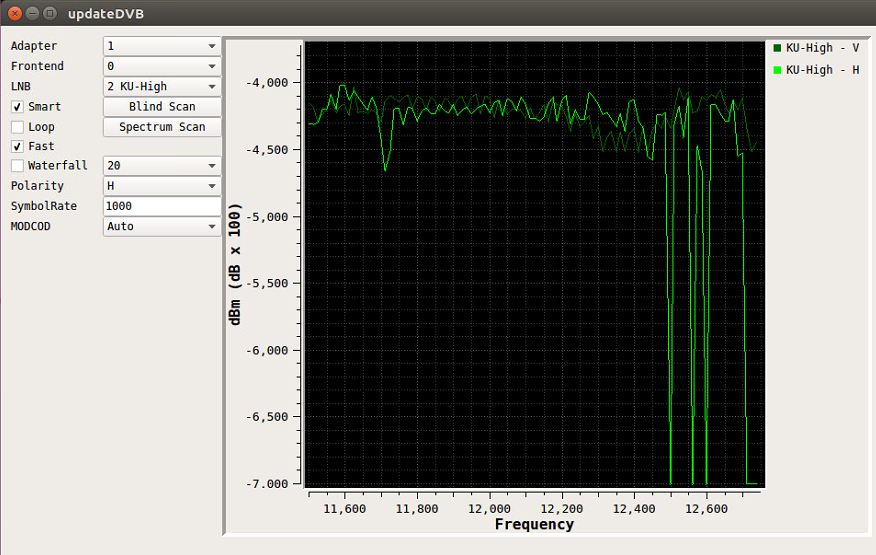Click the -6,000 dBm axis label
The image size is (876, 555).
pos(267,350)
